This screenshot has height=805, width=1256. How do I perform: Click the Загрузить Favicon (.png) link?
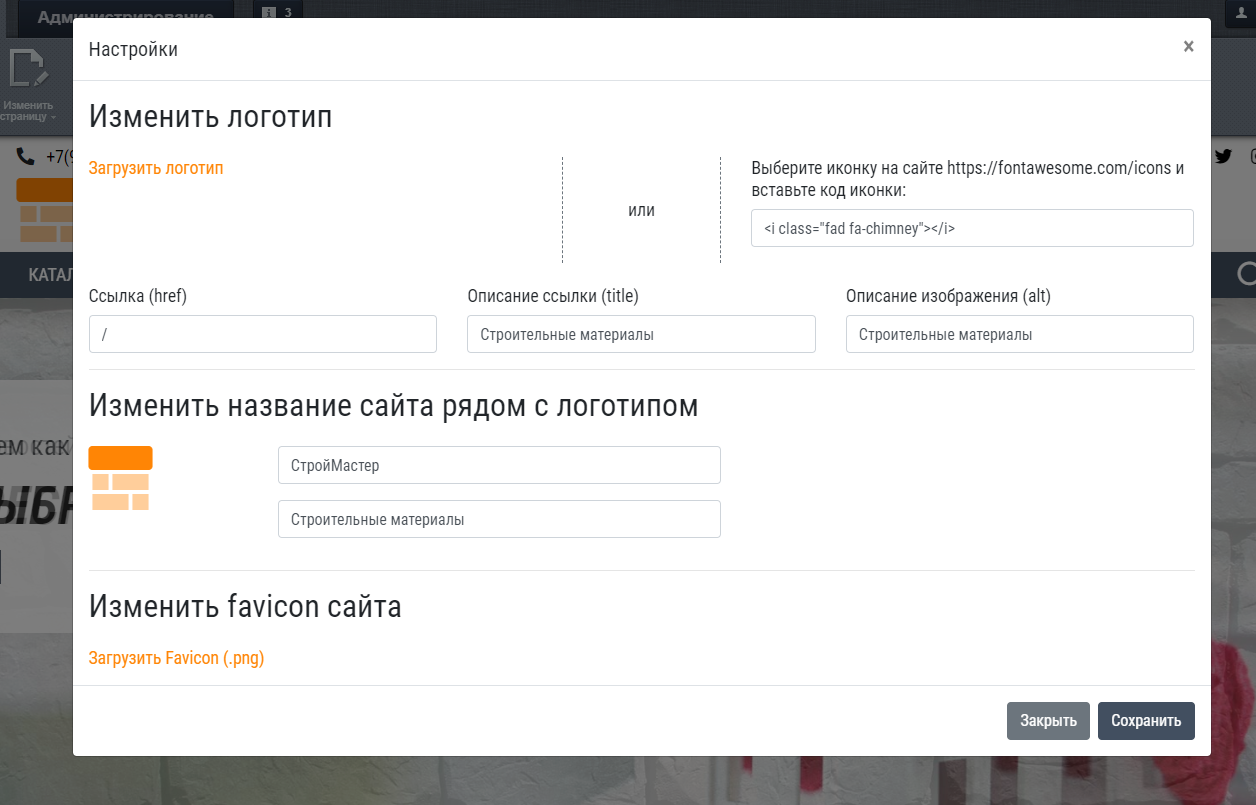pyautogui.click(x=176, y=658)
